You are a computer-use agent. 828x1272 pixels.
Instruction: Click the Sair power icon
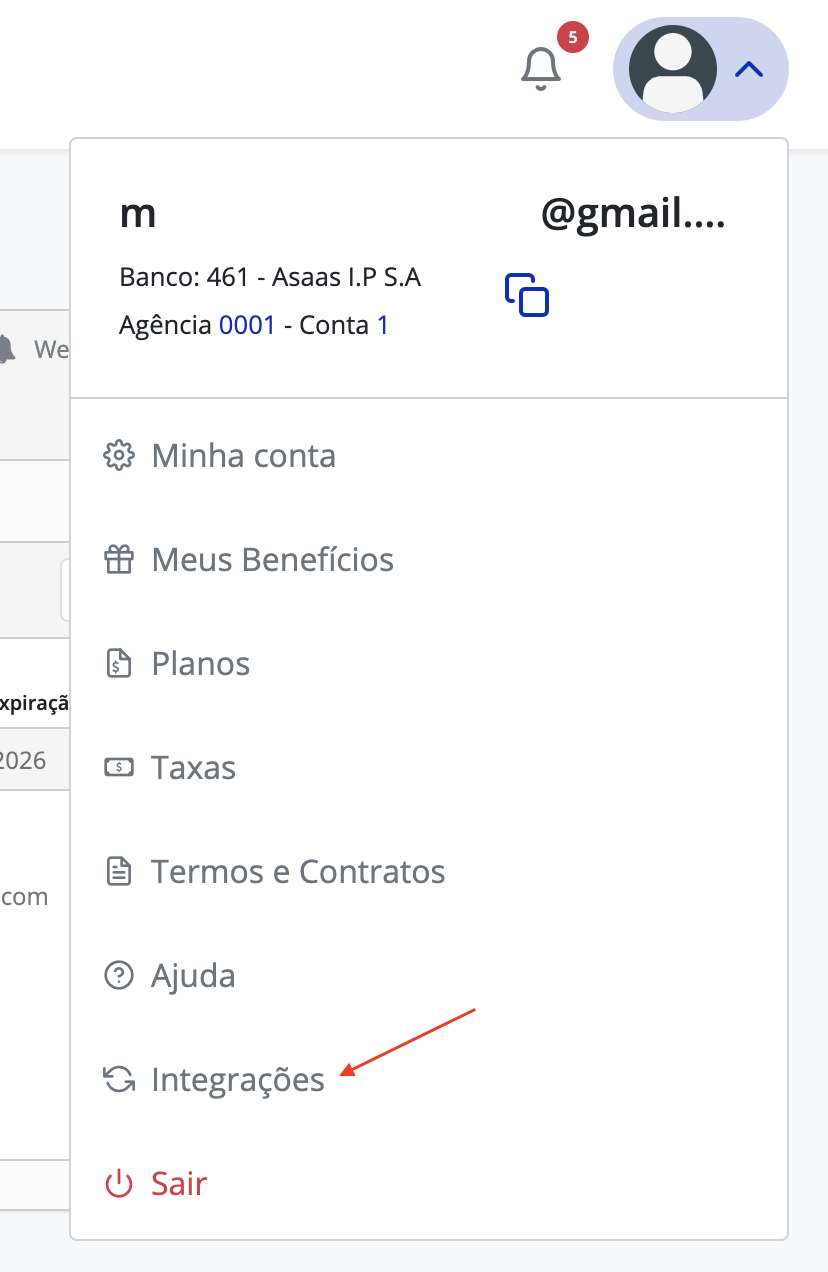point(119,1184)
